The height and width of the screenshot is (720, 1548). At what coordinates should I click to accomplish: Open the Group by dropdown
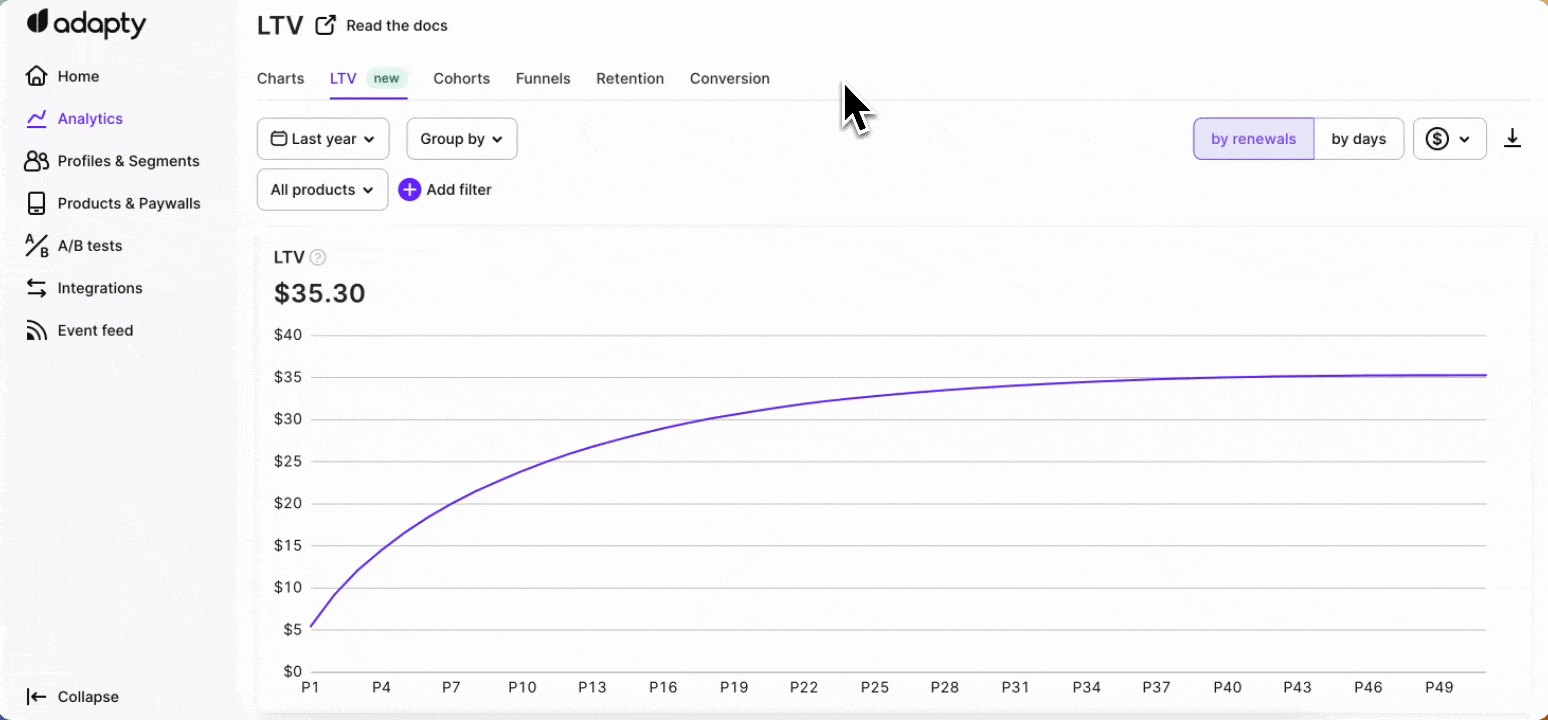(x=461, y=139)
